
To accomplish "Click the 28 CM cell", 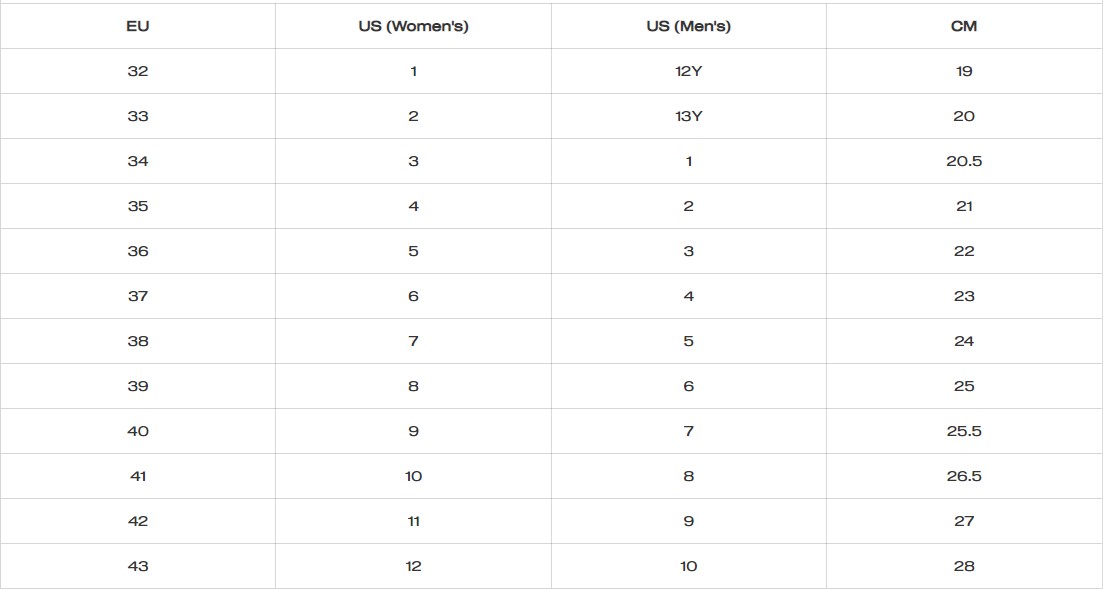I will coord(964,566).
